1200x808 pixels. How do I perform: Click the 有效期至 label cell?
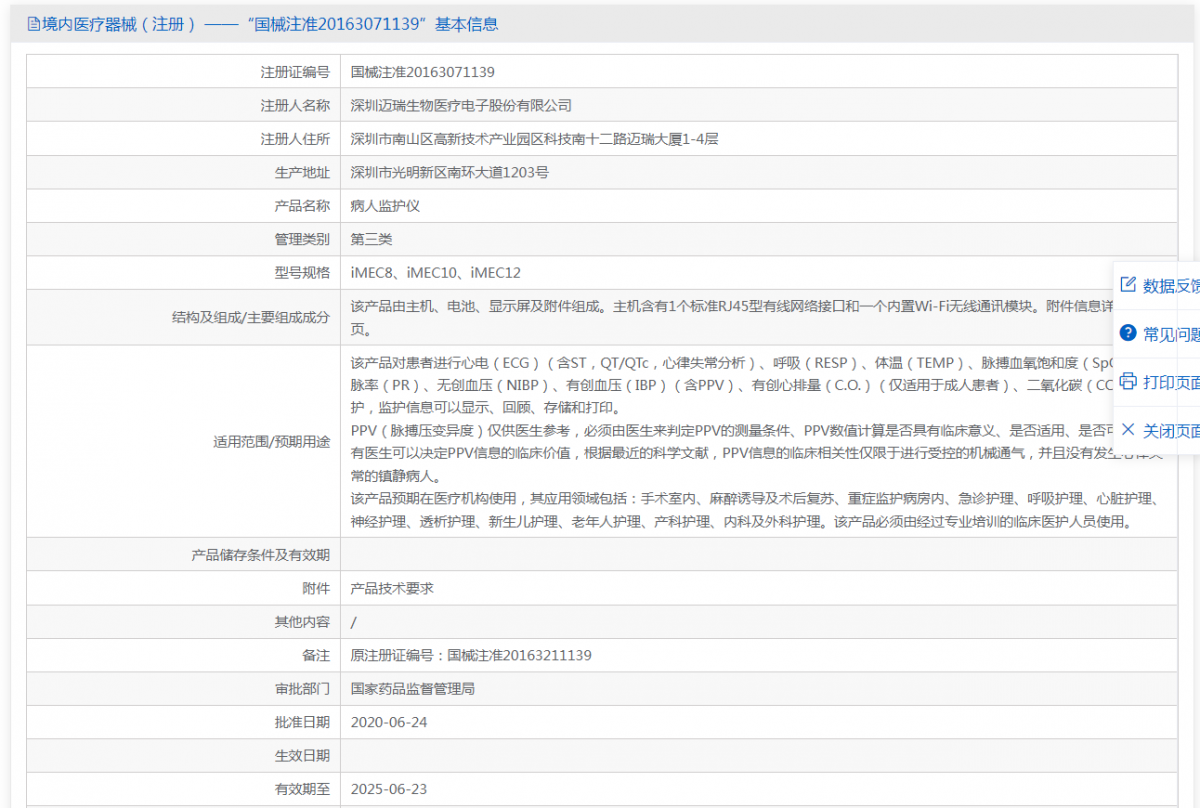pyautogui.click(x=183, y=789)
